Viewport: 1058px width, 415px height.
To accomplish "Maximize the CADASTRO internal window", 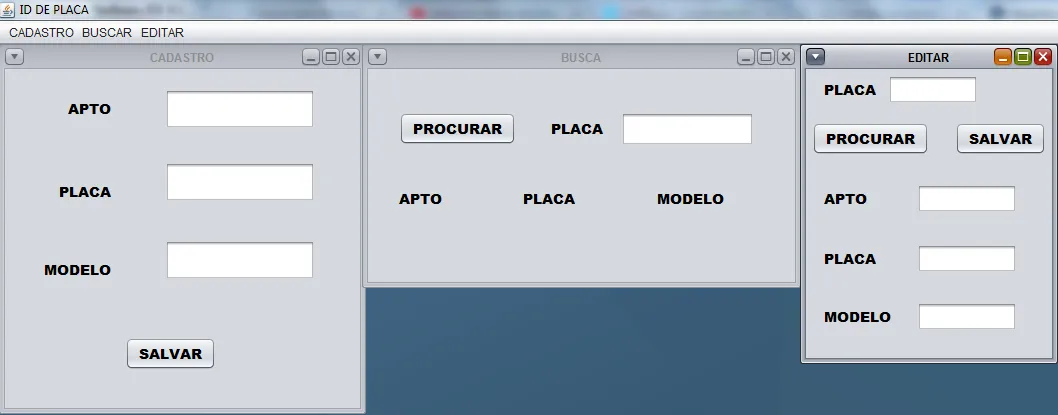I will (331, 57).
